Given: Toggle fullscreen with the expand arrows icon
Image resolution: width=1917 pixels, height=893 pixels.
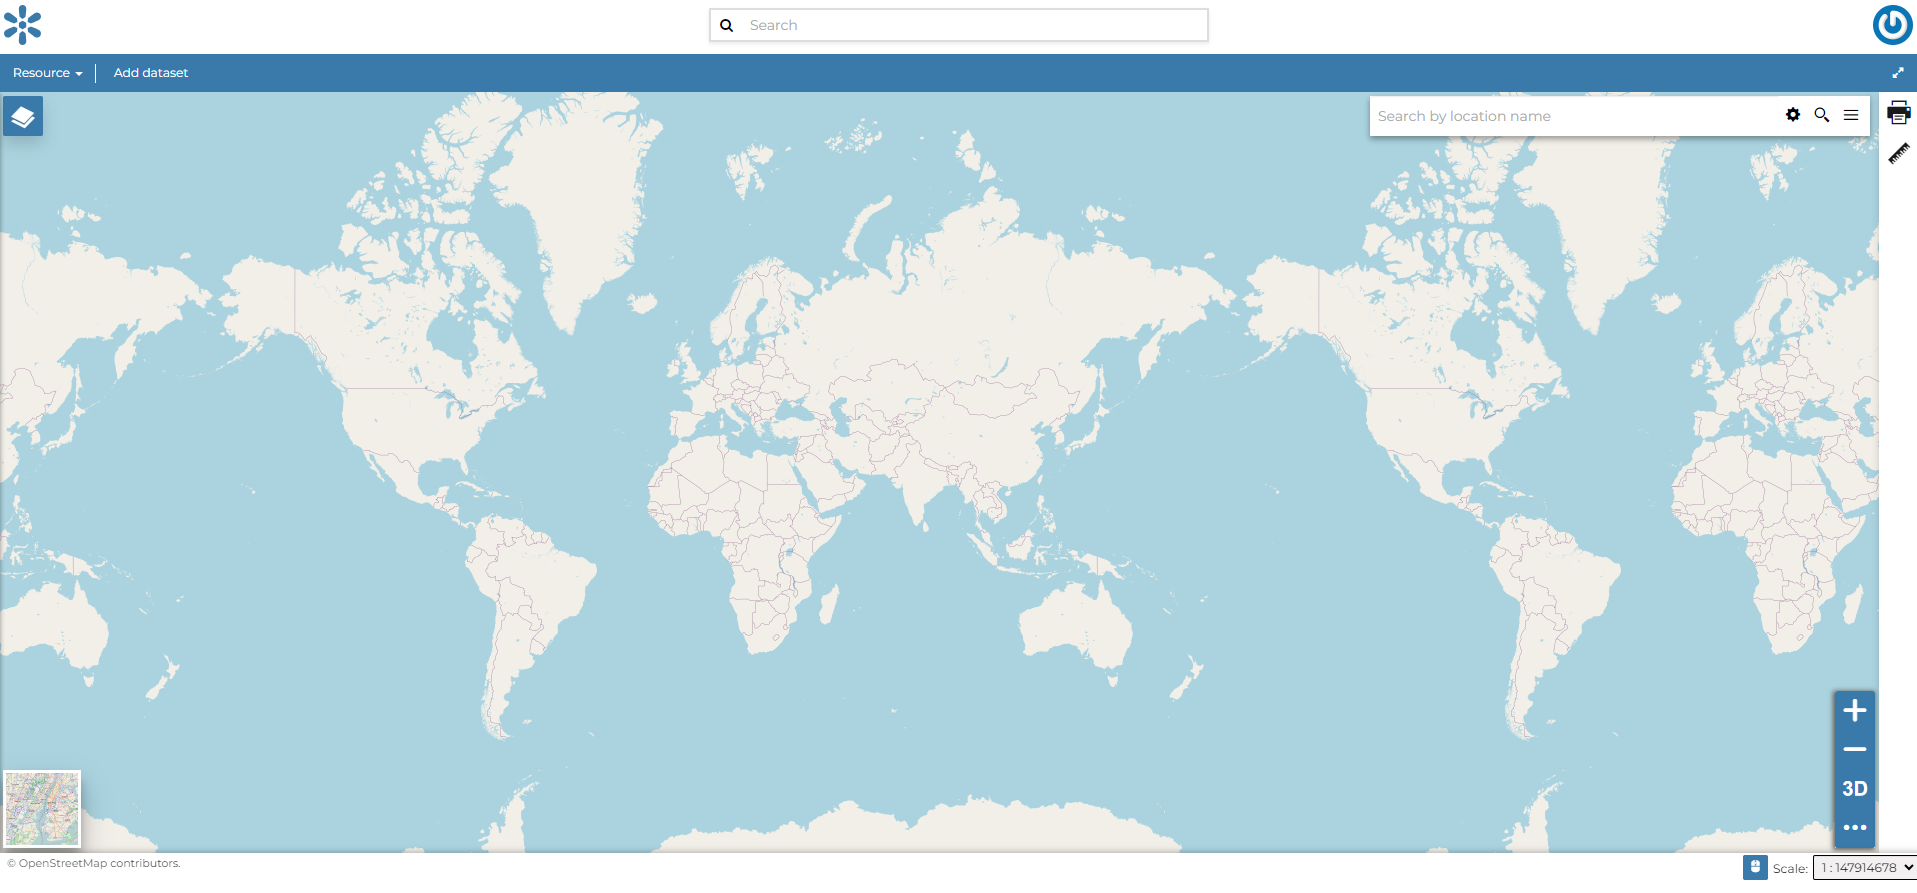Looking at the screenshot, I should click(x=1898, y=73).
